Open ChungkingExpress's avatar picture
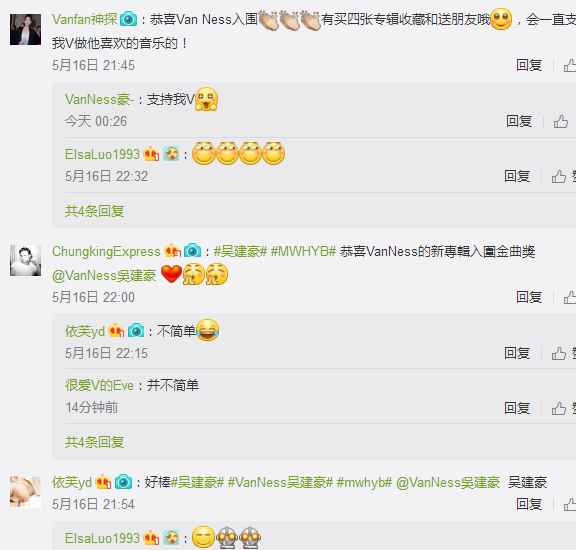The image size is (576, 550). [x=25, y=260]
